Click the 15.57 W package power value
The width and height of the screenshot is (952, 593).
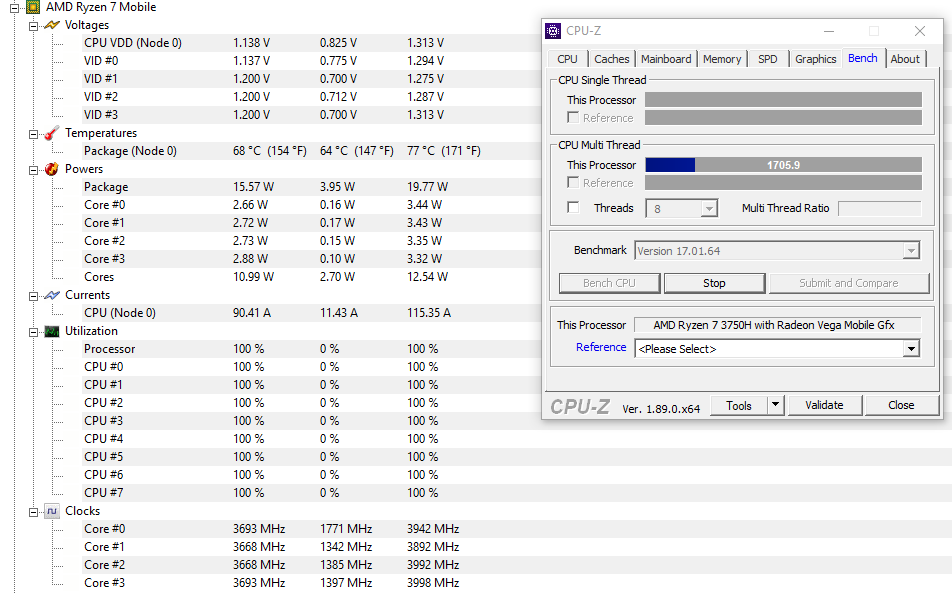(253, 187)
